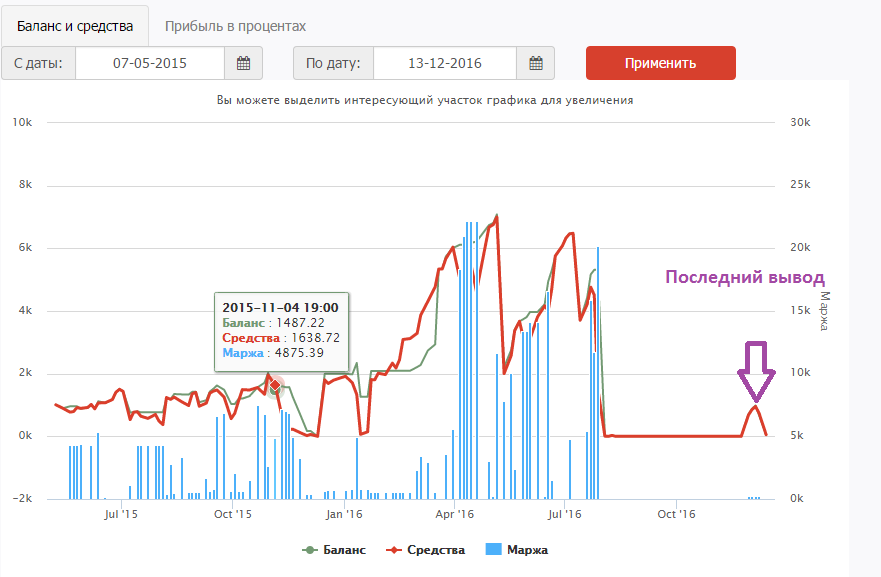
Task: Open the calendar icon beside the start date
Action: (243, 63)
